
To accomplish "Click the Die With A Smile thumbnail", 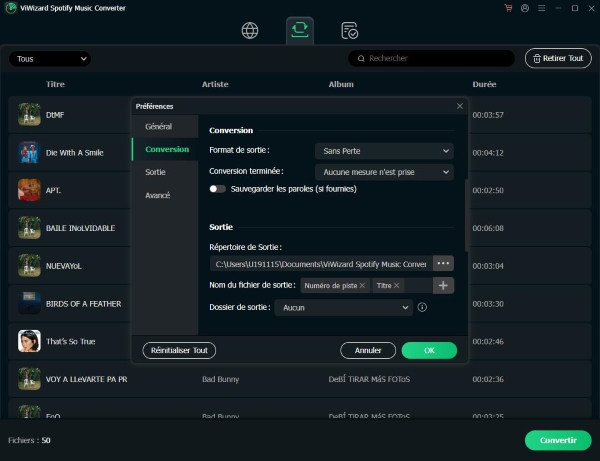I will coord(29,152).
